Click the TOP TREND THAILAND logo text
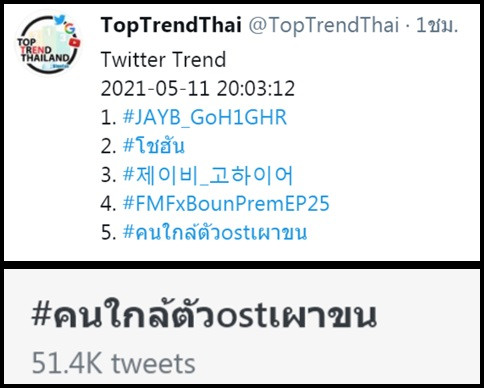This screenshot has width=484, height=388. 43,50
